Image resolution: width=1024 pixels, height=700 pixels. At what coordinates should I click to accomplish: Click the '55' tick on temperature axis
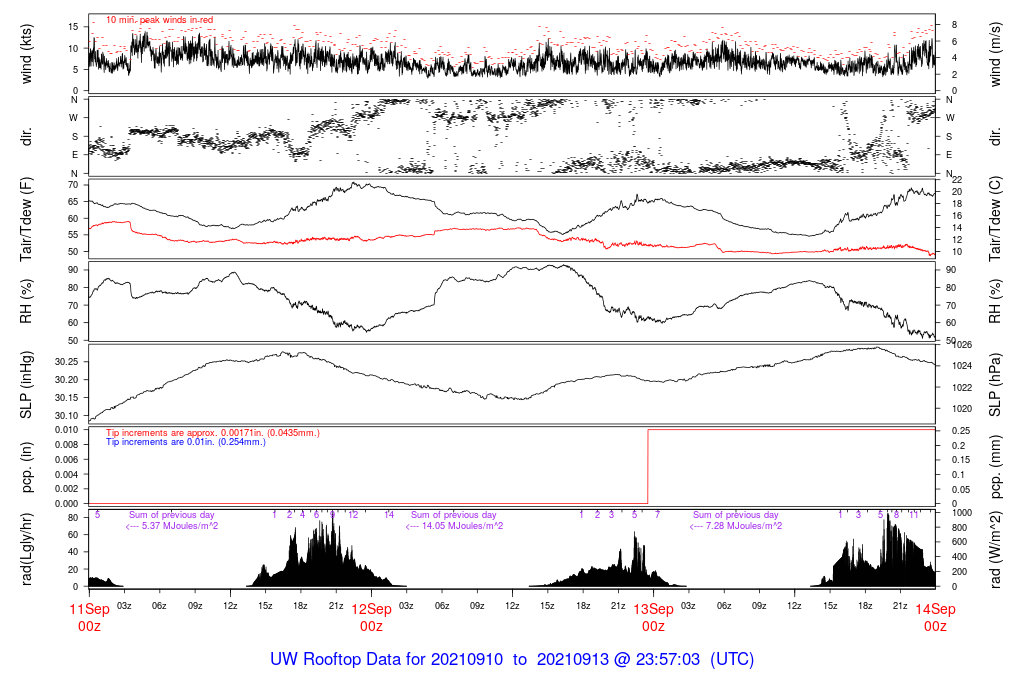click(74, 235)
